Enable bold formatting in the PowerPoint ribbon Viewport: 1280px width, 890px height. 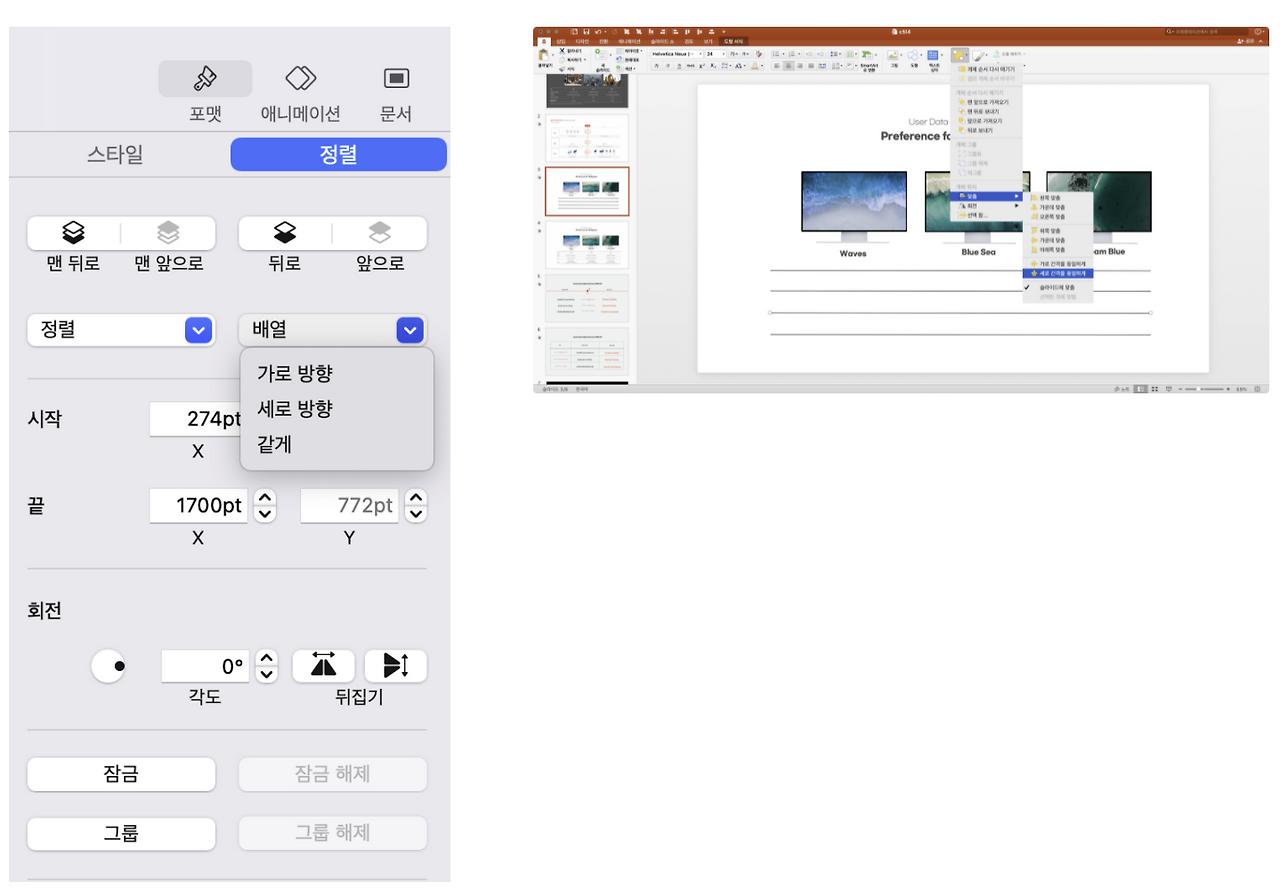click(x=656, y=65)
